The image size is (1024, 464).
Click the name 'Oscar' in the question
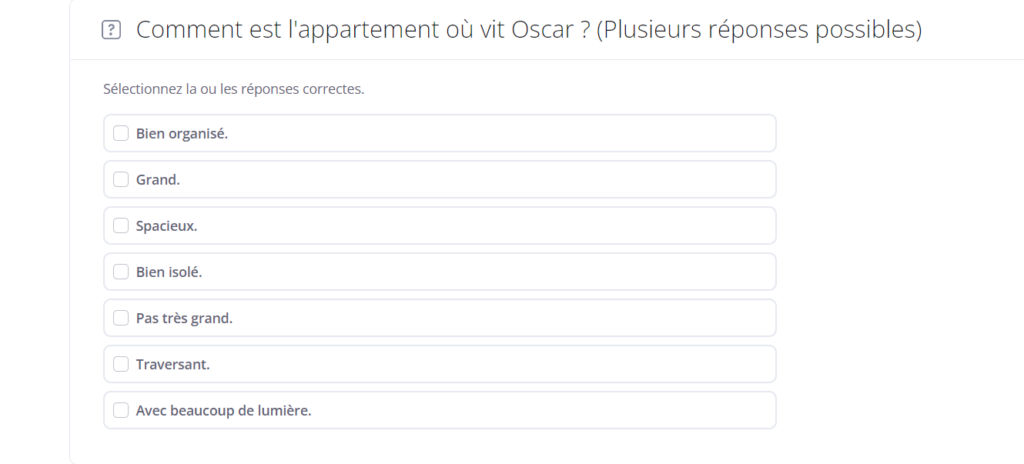pyautogui.click(x=541, y=30)
